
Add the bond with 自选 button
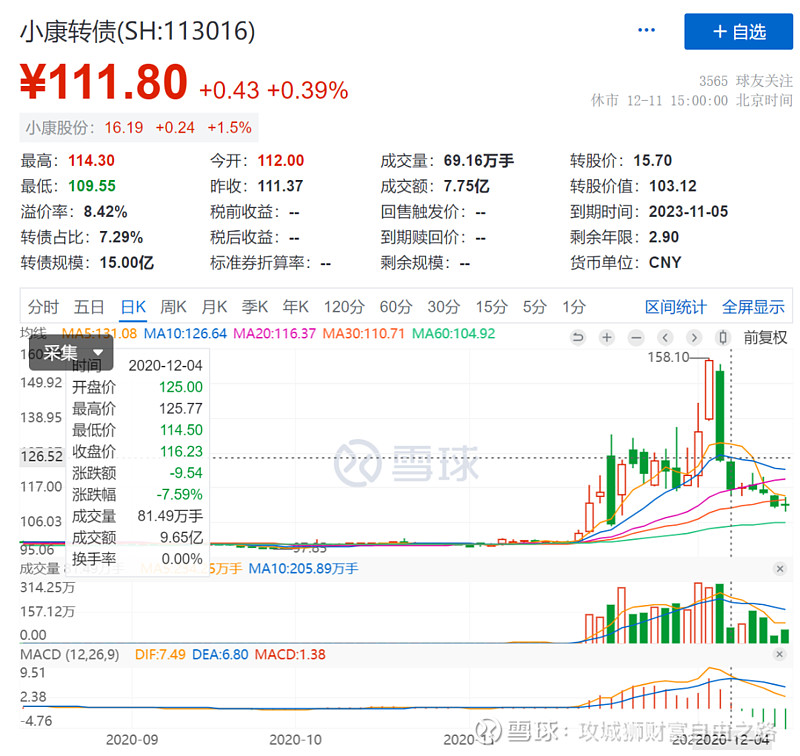738,32
